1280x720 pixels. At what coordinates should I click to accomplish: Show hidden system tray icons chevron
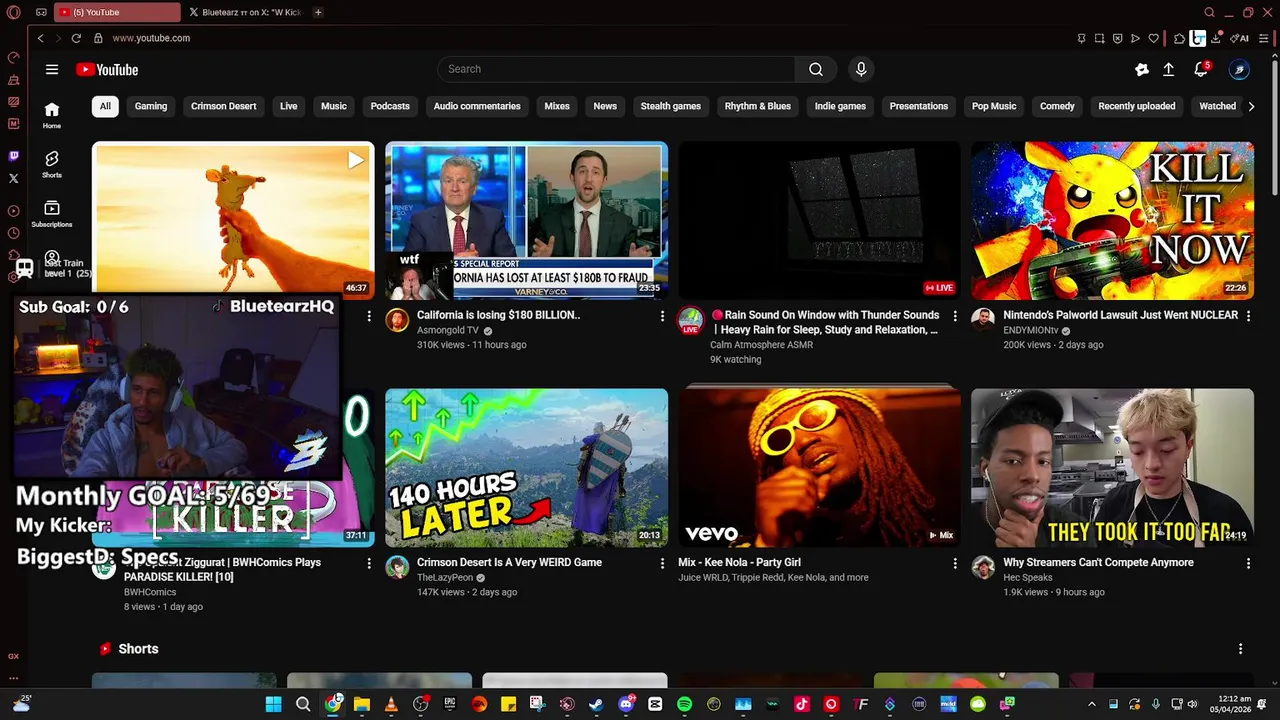click(x=1091, y=704)
